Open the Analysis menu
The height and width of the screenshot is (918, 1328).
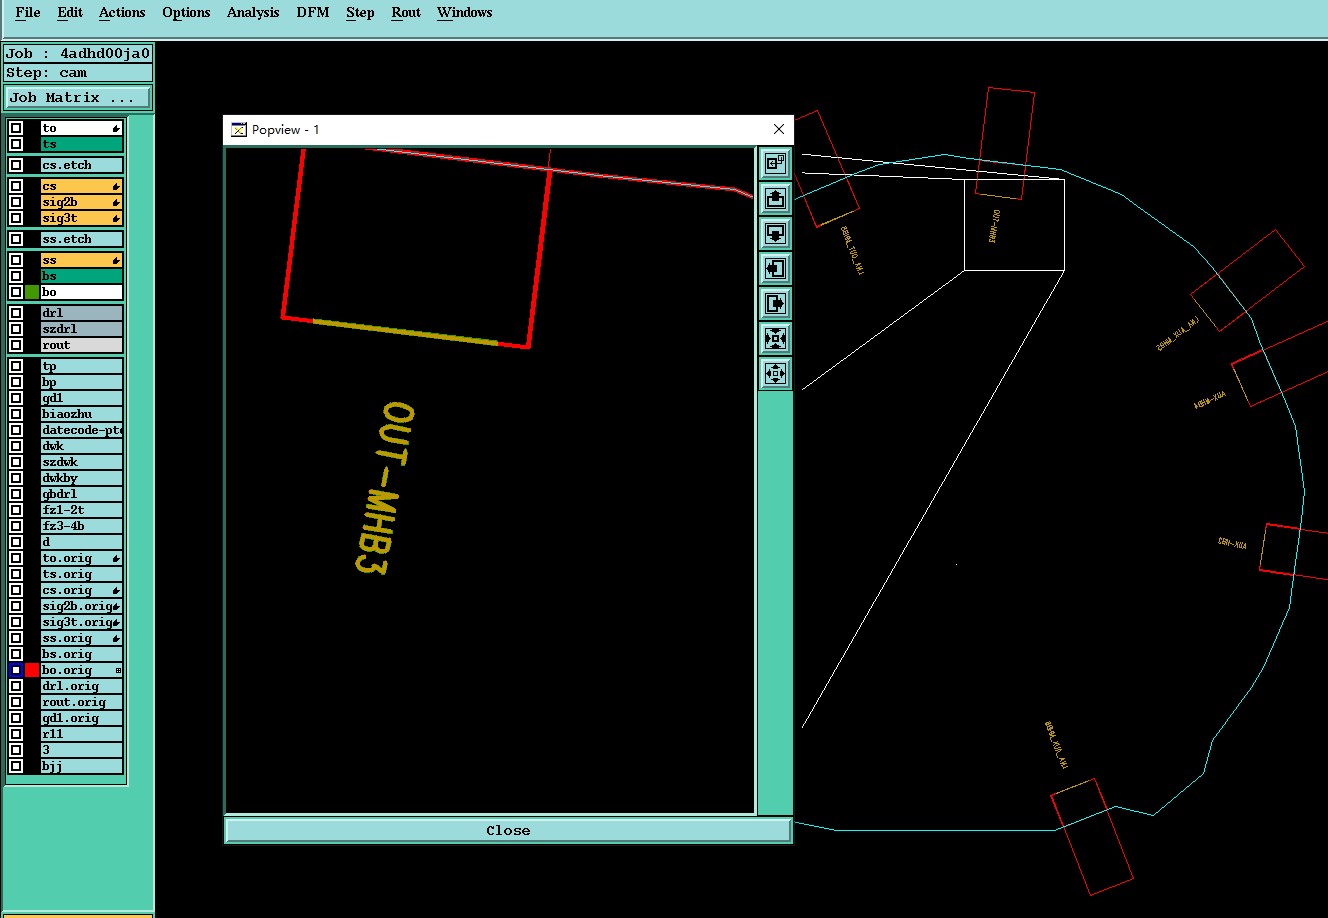(x=253, y=13)
